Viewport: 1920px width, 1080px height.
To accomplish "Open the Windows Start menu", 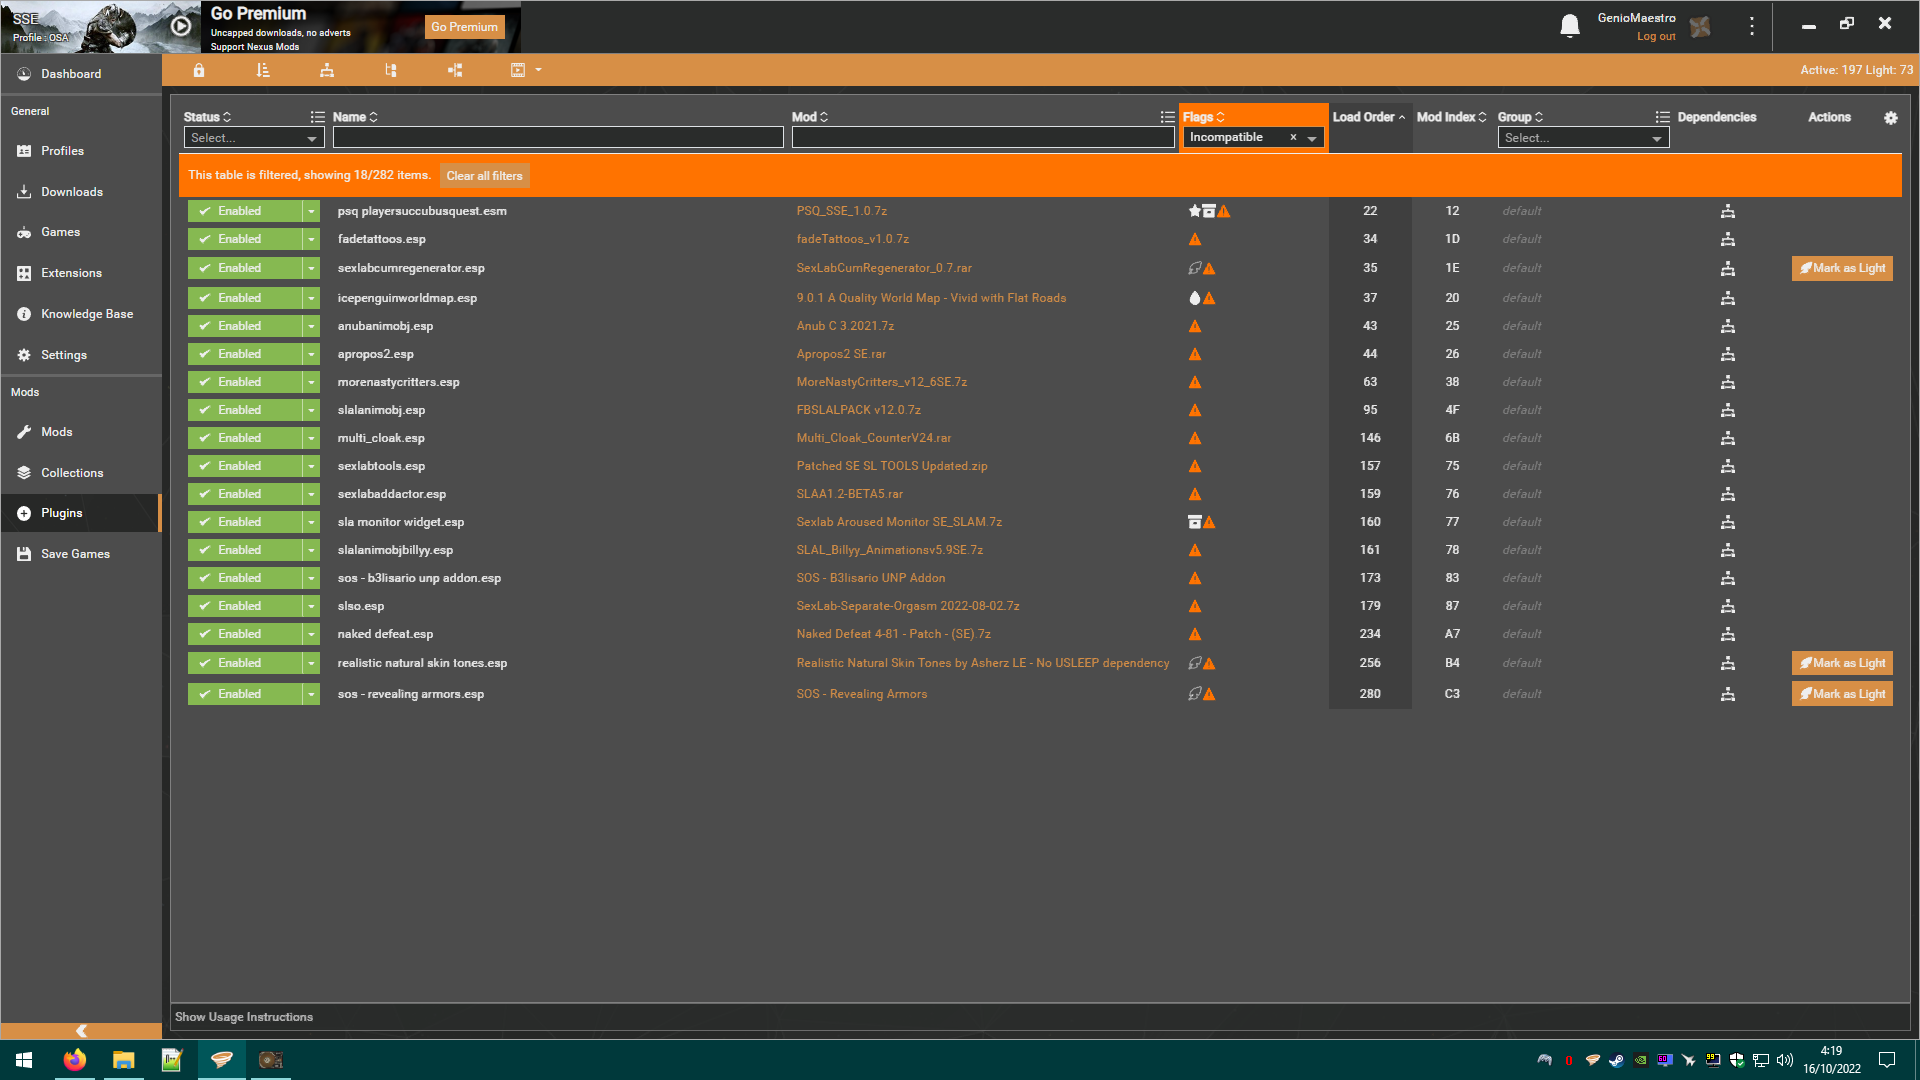I will [24, 1060].
